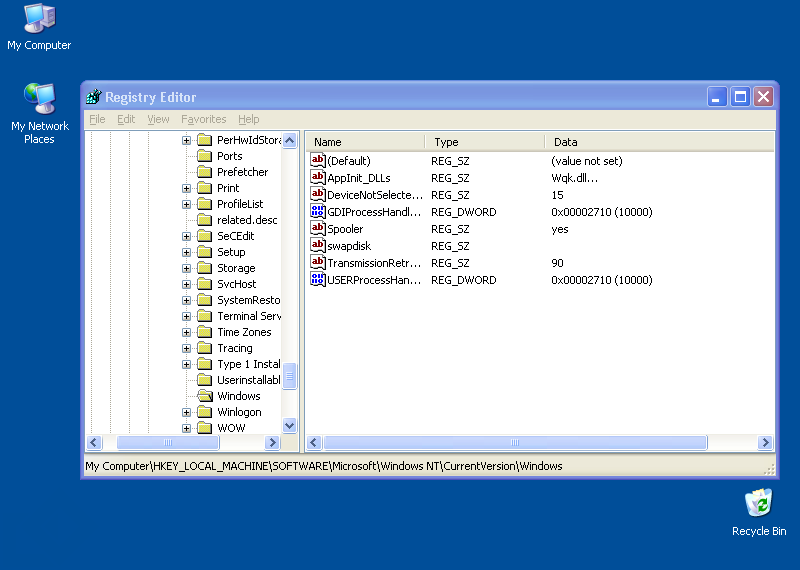
Task: Sort values by the Type column header
Action: click(485, 142)
